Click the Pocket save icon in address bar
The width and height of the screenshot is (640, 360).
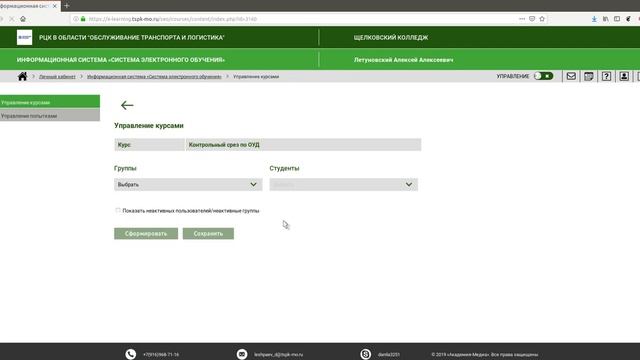point(532,19)
